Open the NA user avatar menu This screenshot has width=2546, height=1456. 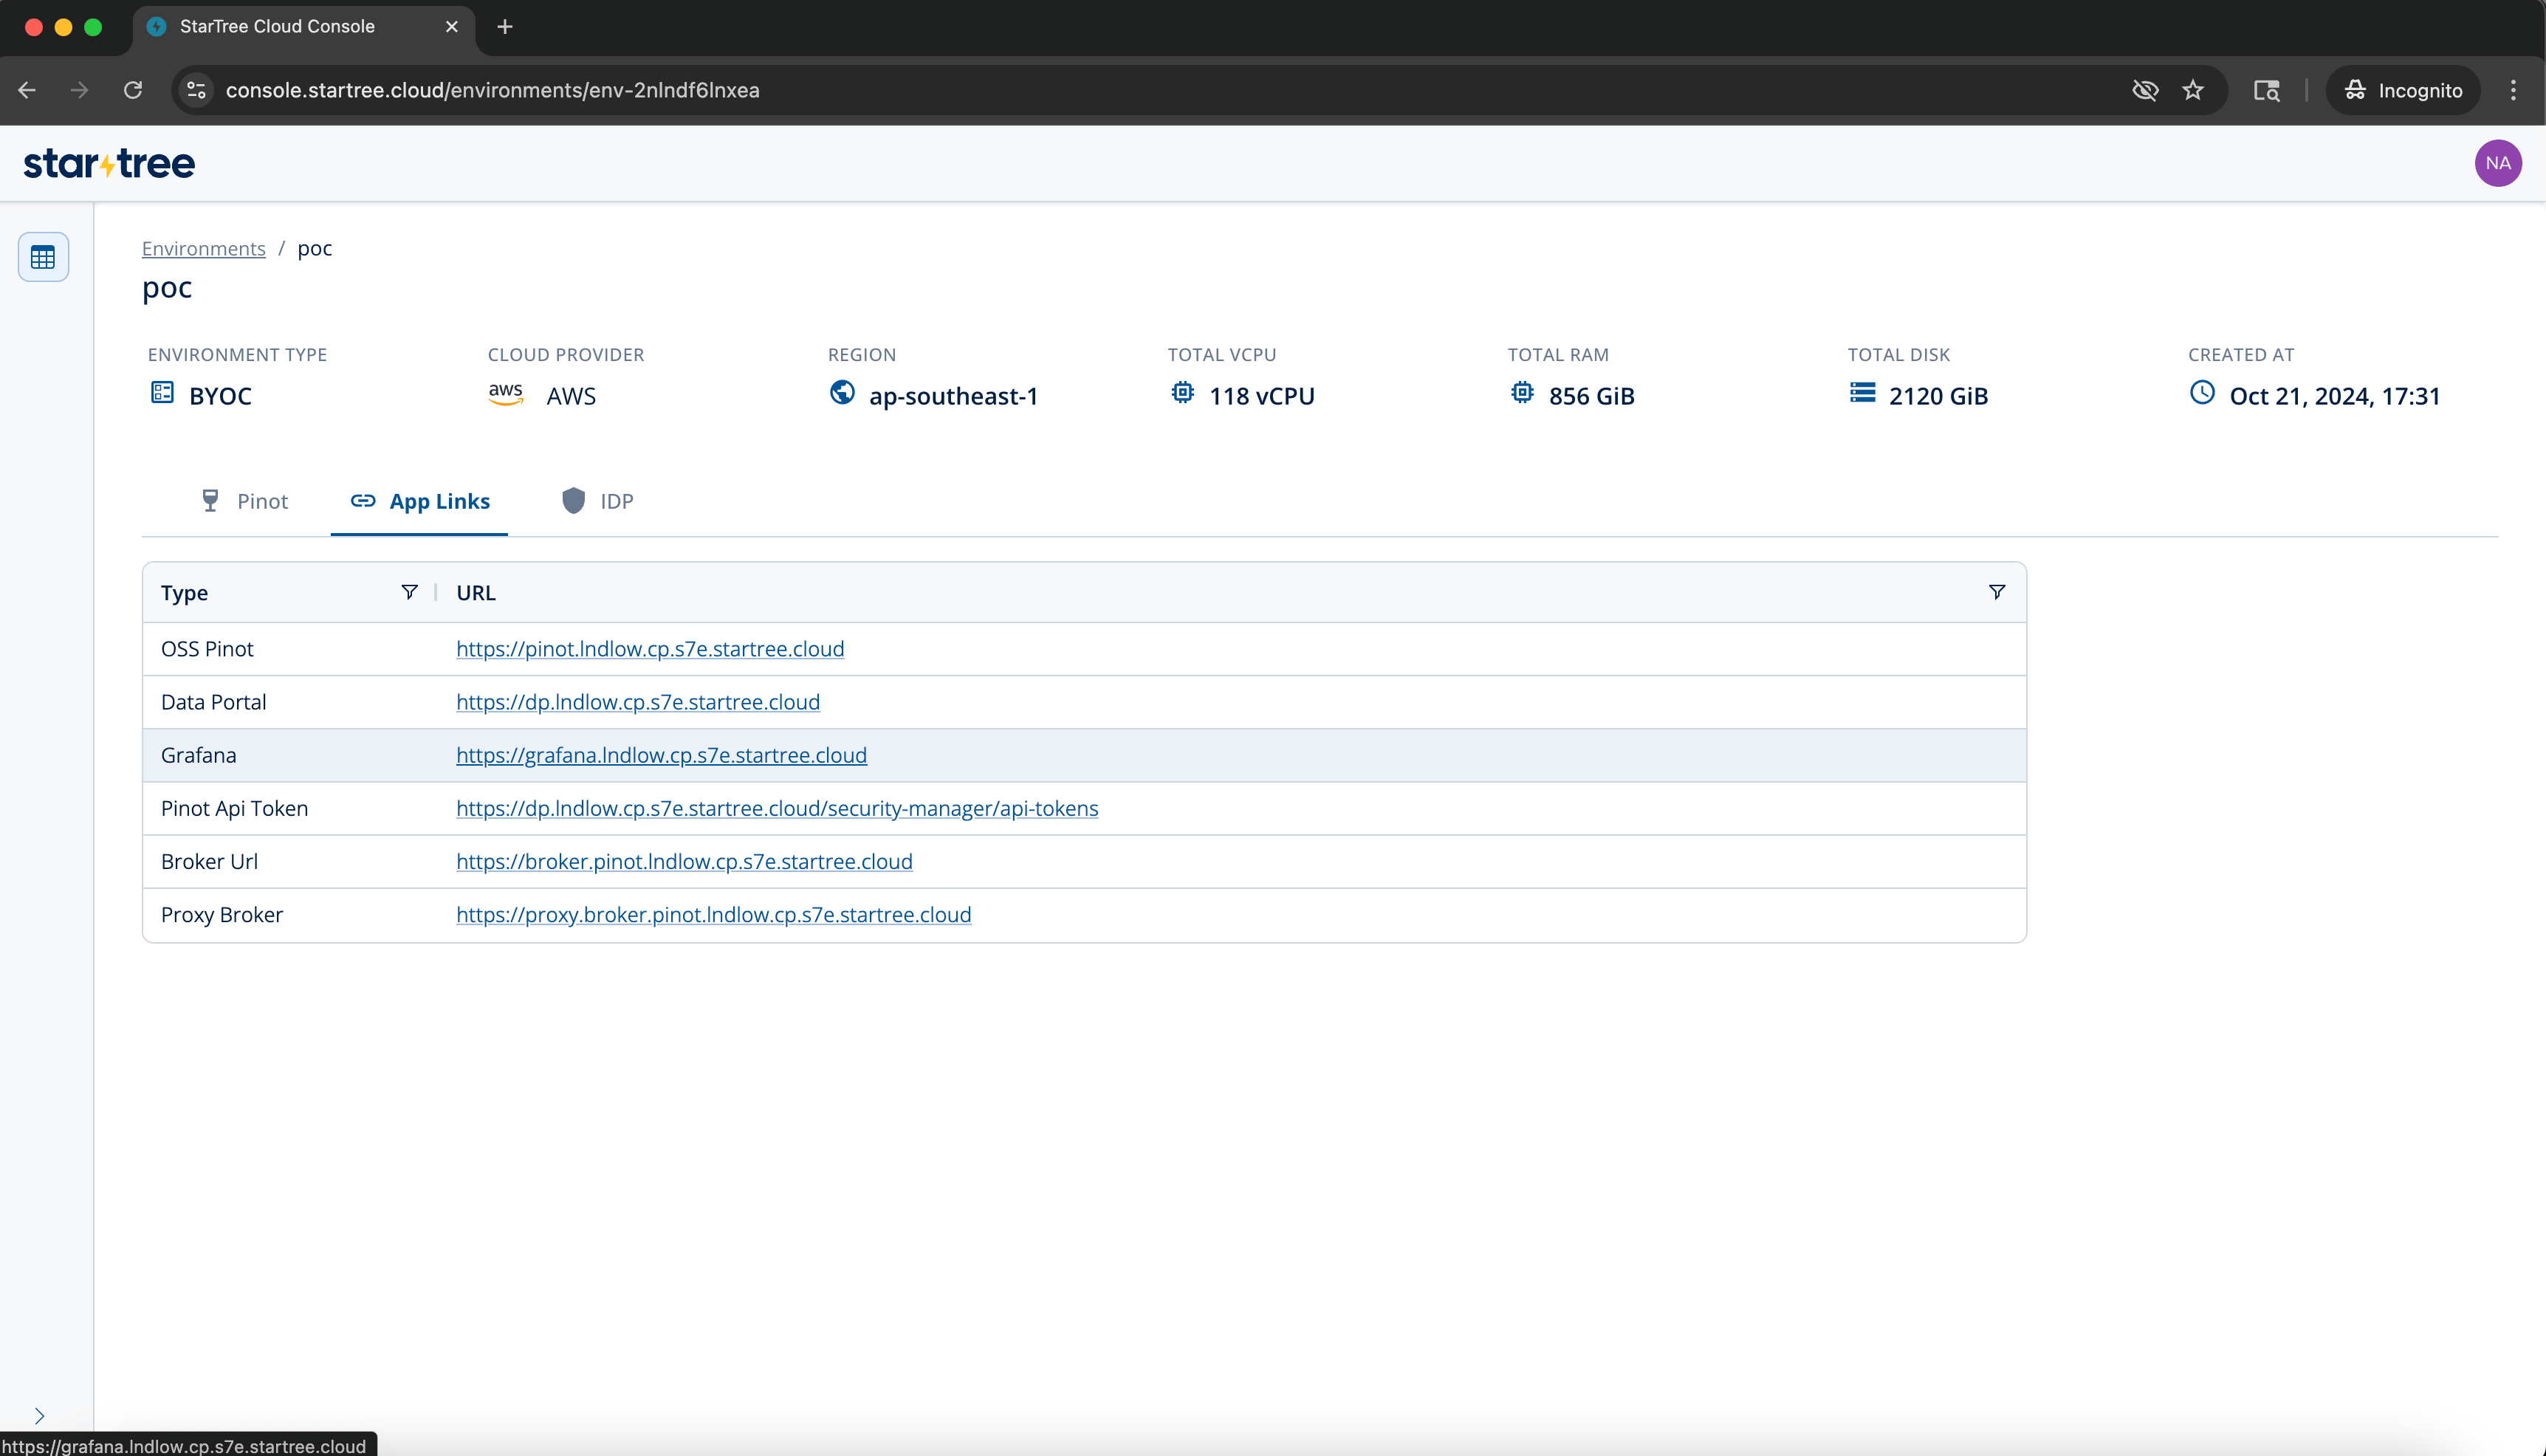pyautogui.click(x=2497, y=163)
